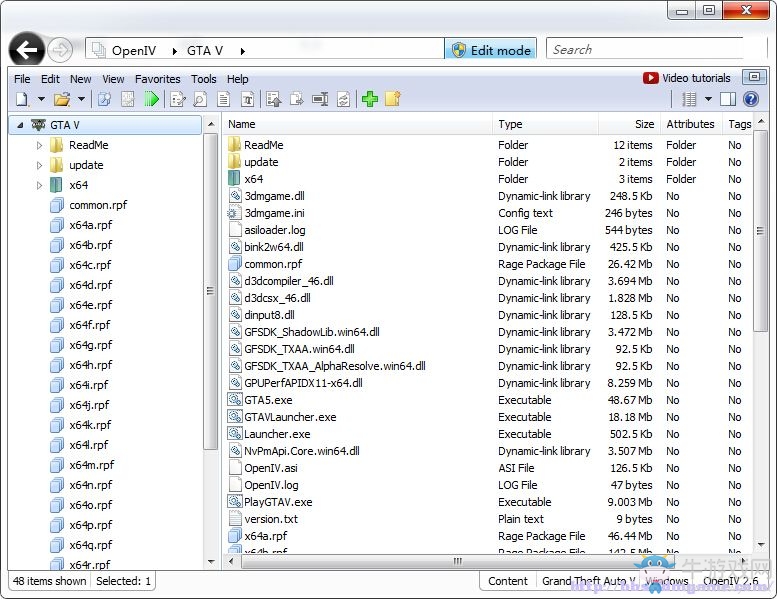Open the Edit menu
777x599 pixels.
point(50,79)
